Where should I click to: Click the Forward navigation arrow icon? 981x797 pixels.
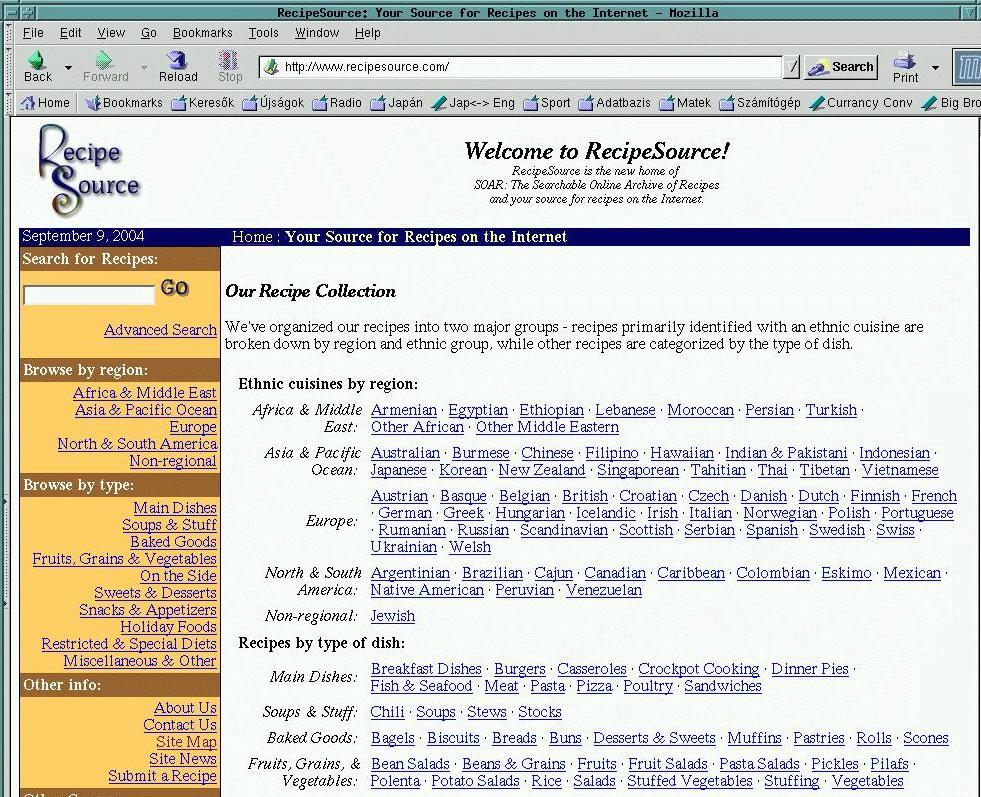click(104, 60)
